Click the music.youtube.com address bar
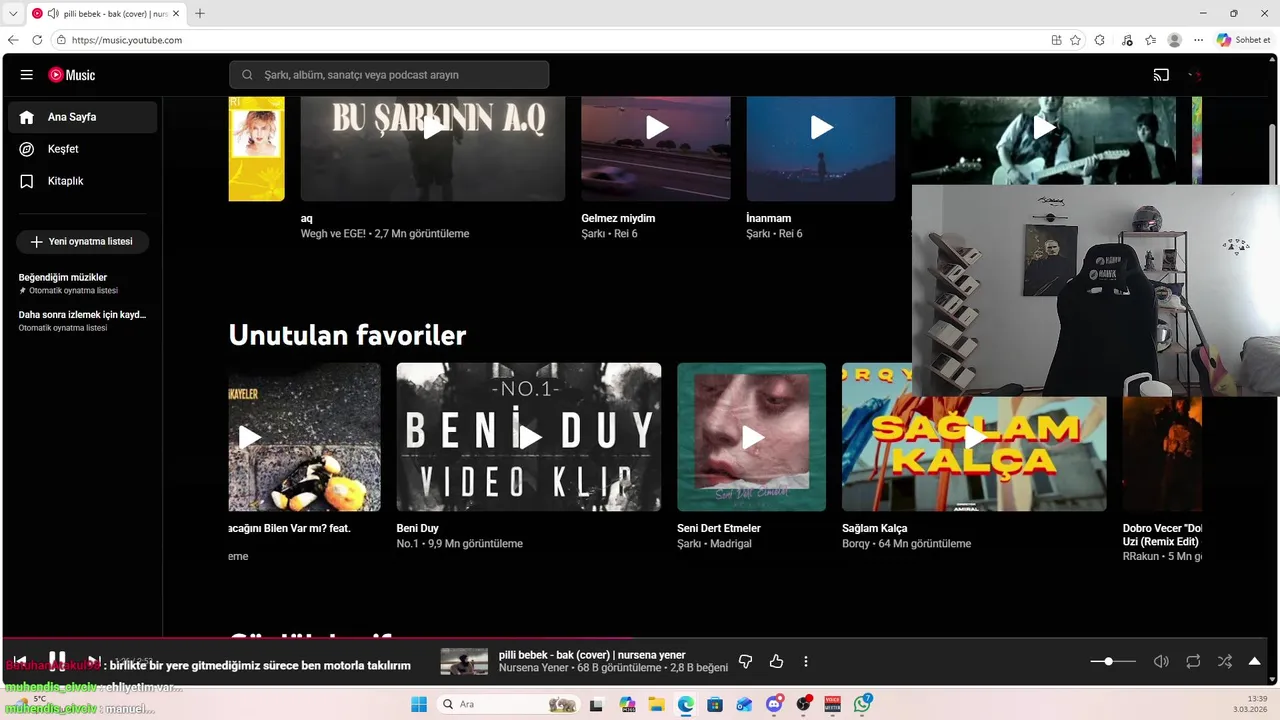 550,40
